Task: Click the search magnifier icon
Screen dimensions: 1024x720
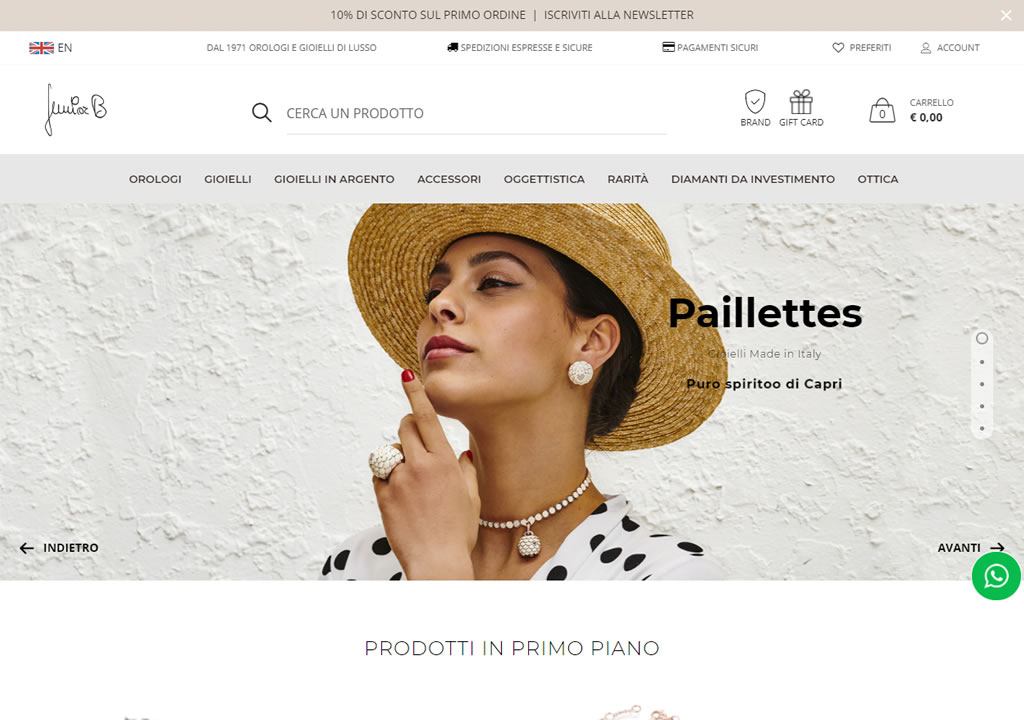Action: tap(261, 112)
